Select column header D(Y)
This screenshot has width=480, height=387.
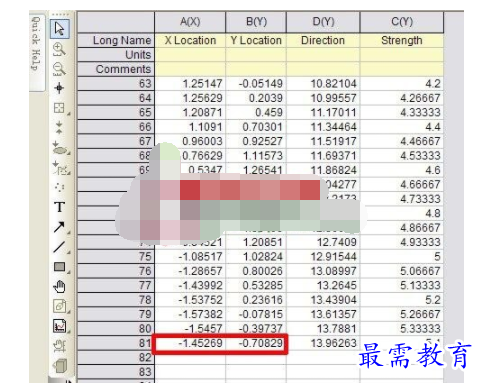point(323,22)
